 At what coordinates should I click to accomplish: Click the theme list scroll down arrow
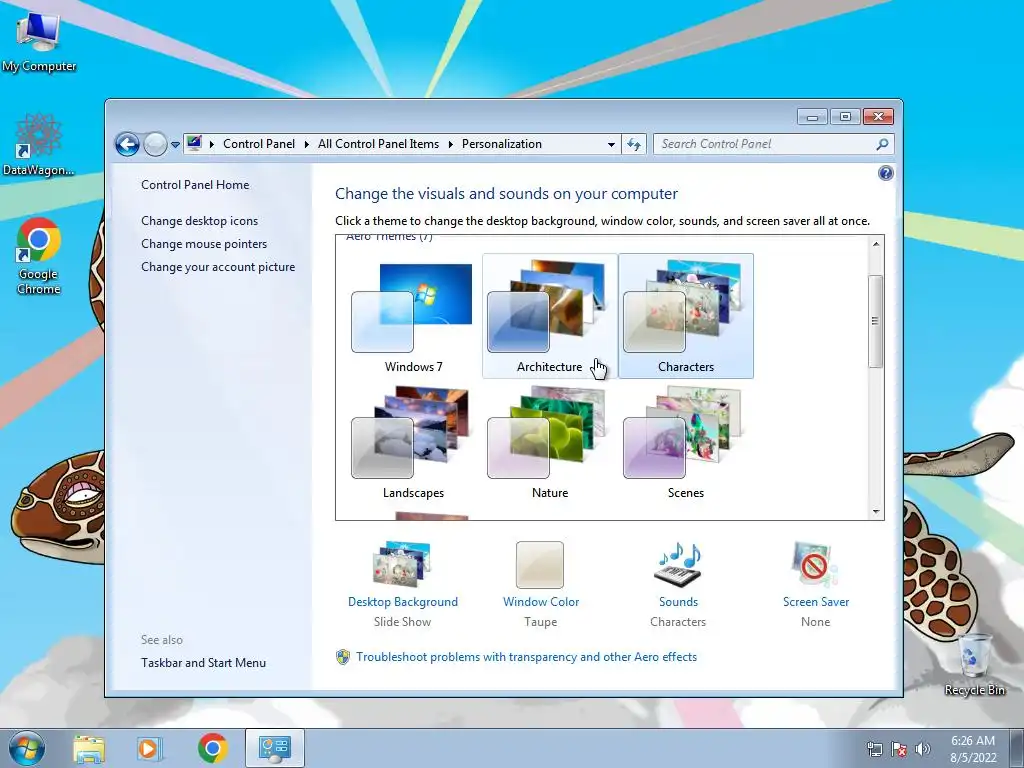point(876,512)
